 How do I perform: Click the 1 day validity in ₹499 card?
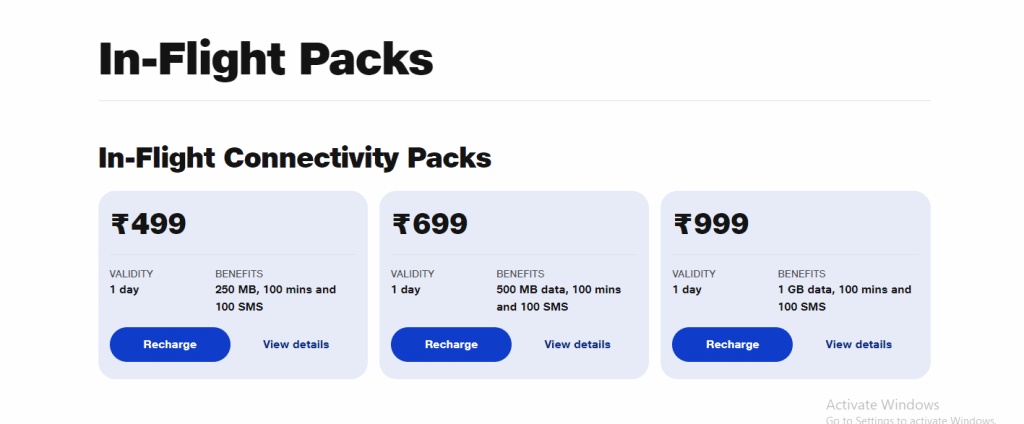click(124, 290)
